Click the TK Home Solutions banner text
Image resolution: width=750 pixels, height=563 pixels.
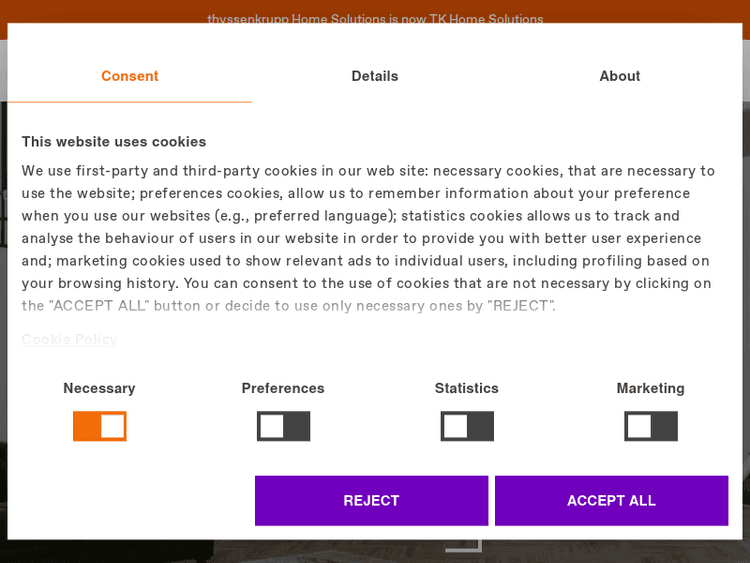pyautogui.click(x=375, y=19)
